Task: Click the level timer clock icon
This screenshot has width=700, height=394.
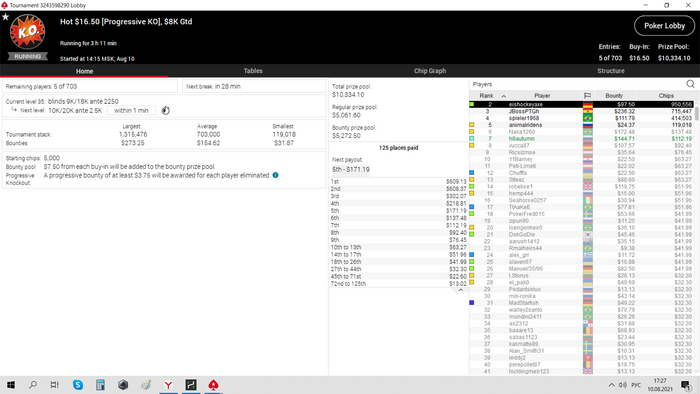Action: click(166, 110)
